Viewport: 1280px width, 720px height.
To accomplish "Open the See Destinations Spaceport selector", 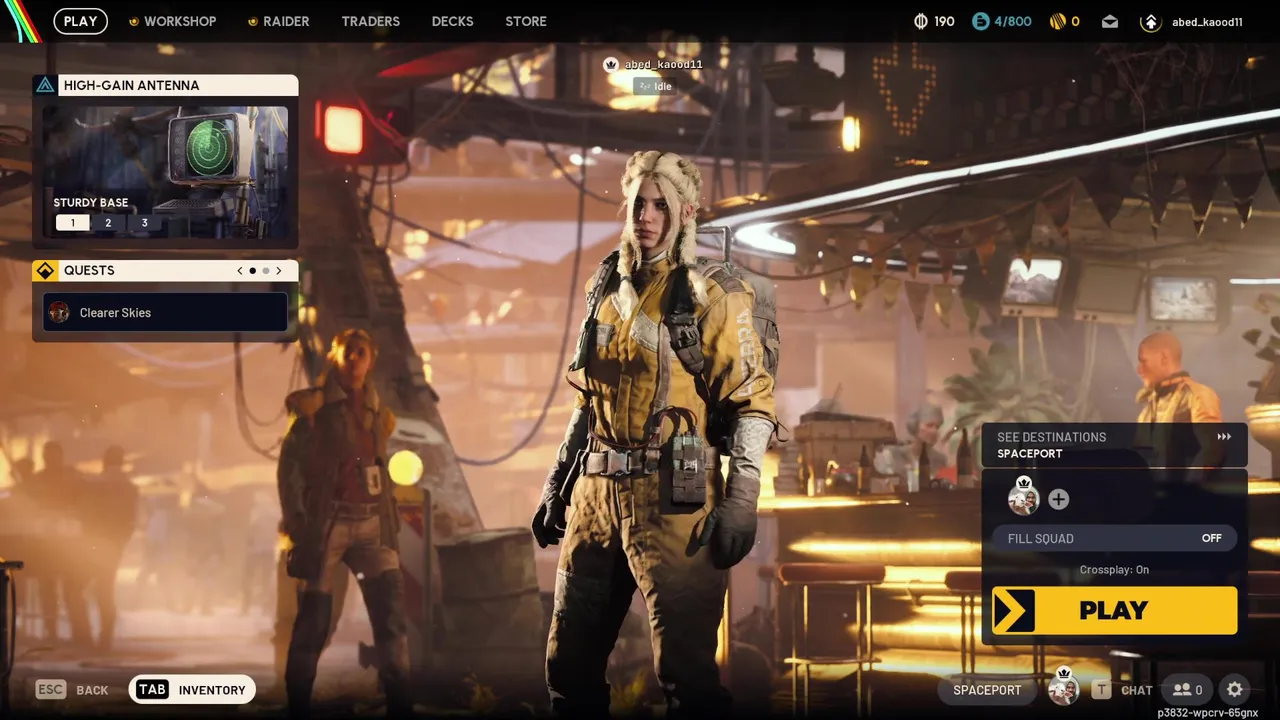I will [x=1114, y=445].
